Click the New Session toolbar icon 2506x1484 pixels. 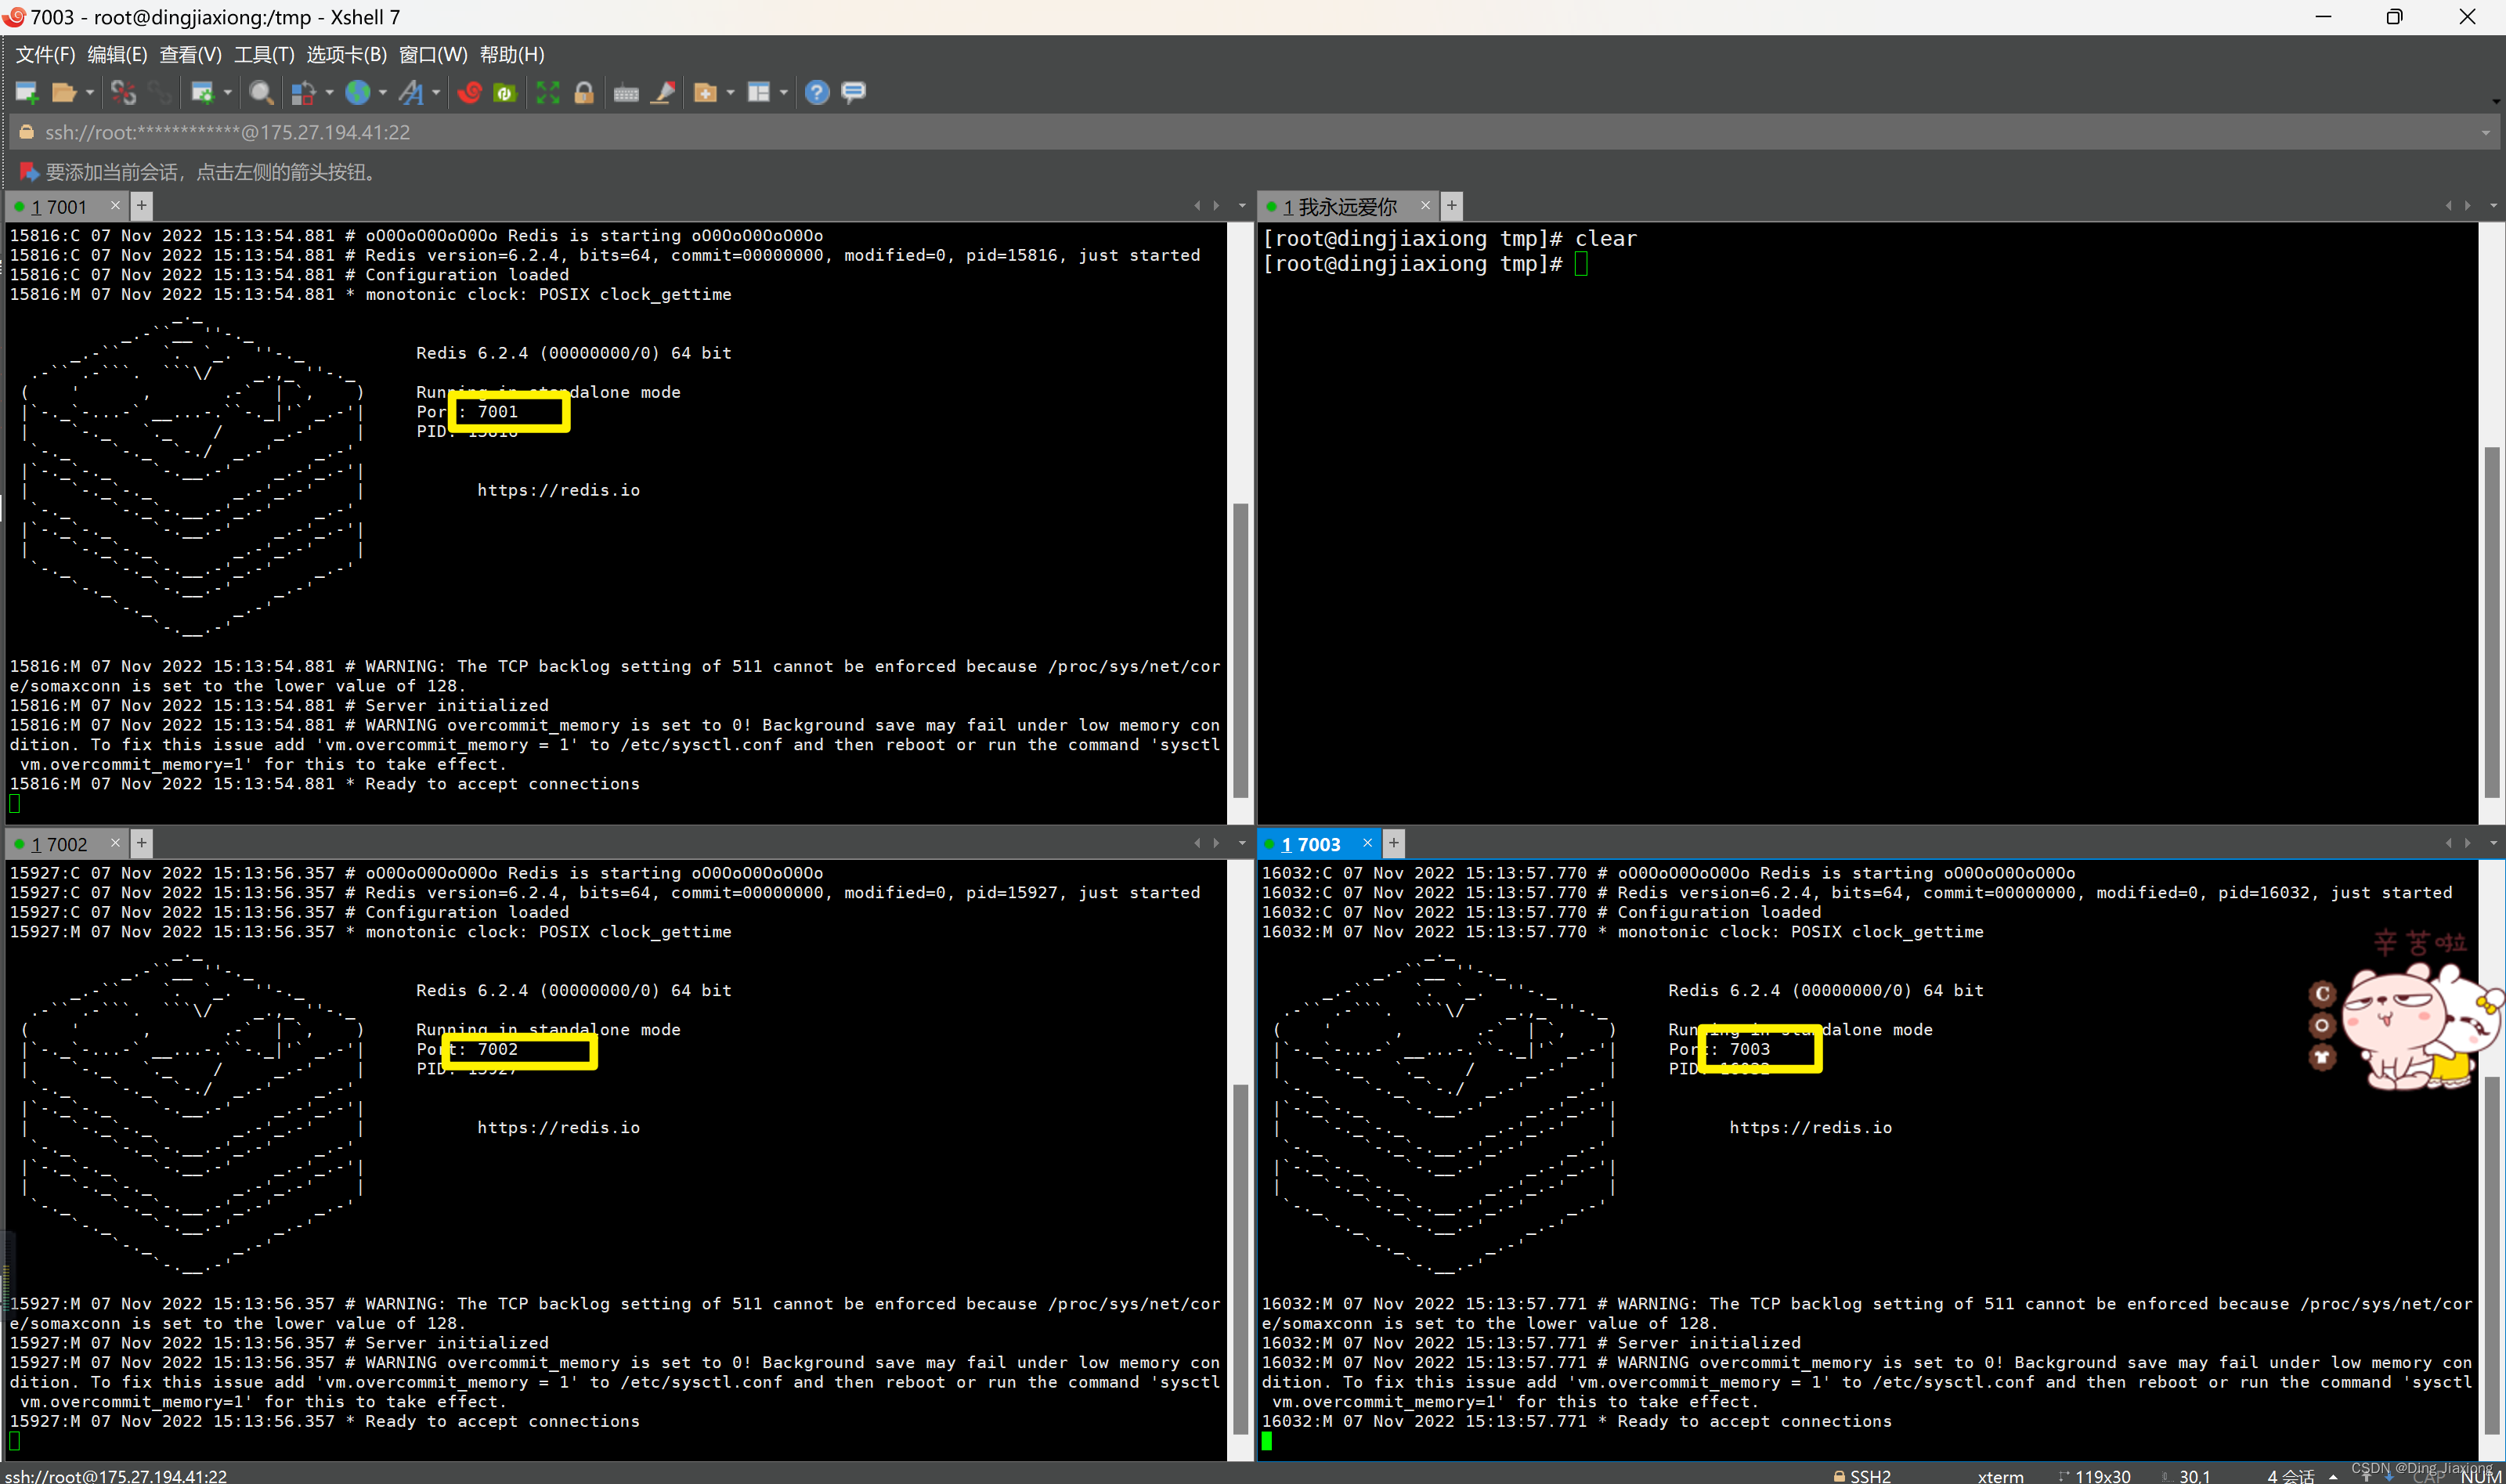coord(26,93)
